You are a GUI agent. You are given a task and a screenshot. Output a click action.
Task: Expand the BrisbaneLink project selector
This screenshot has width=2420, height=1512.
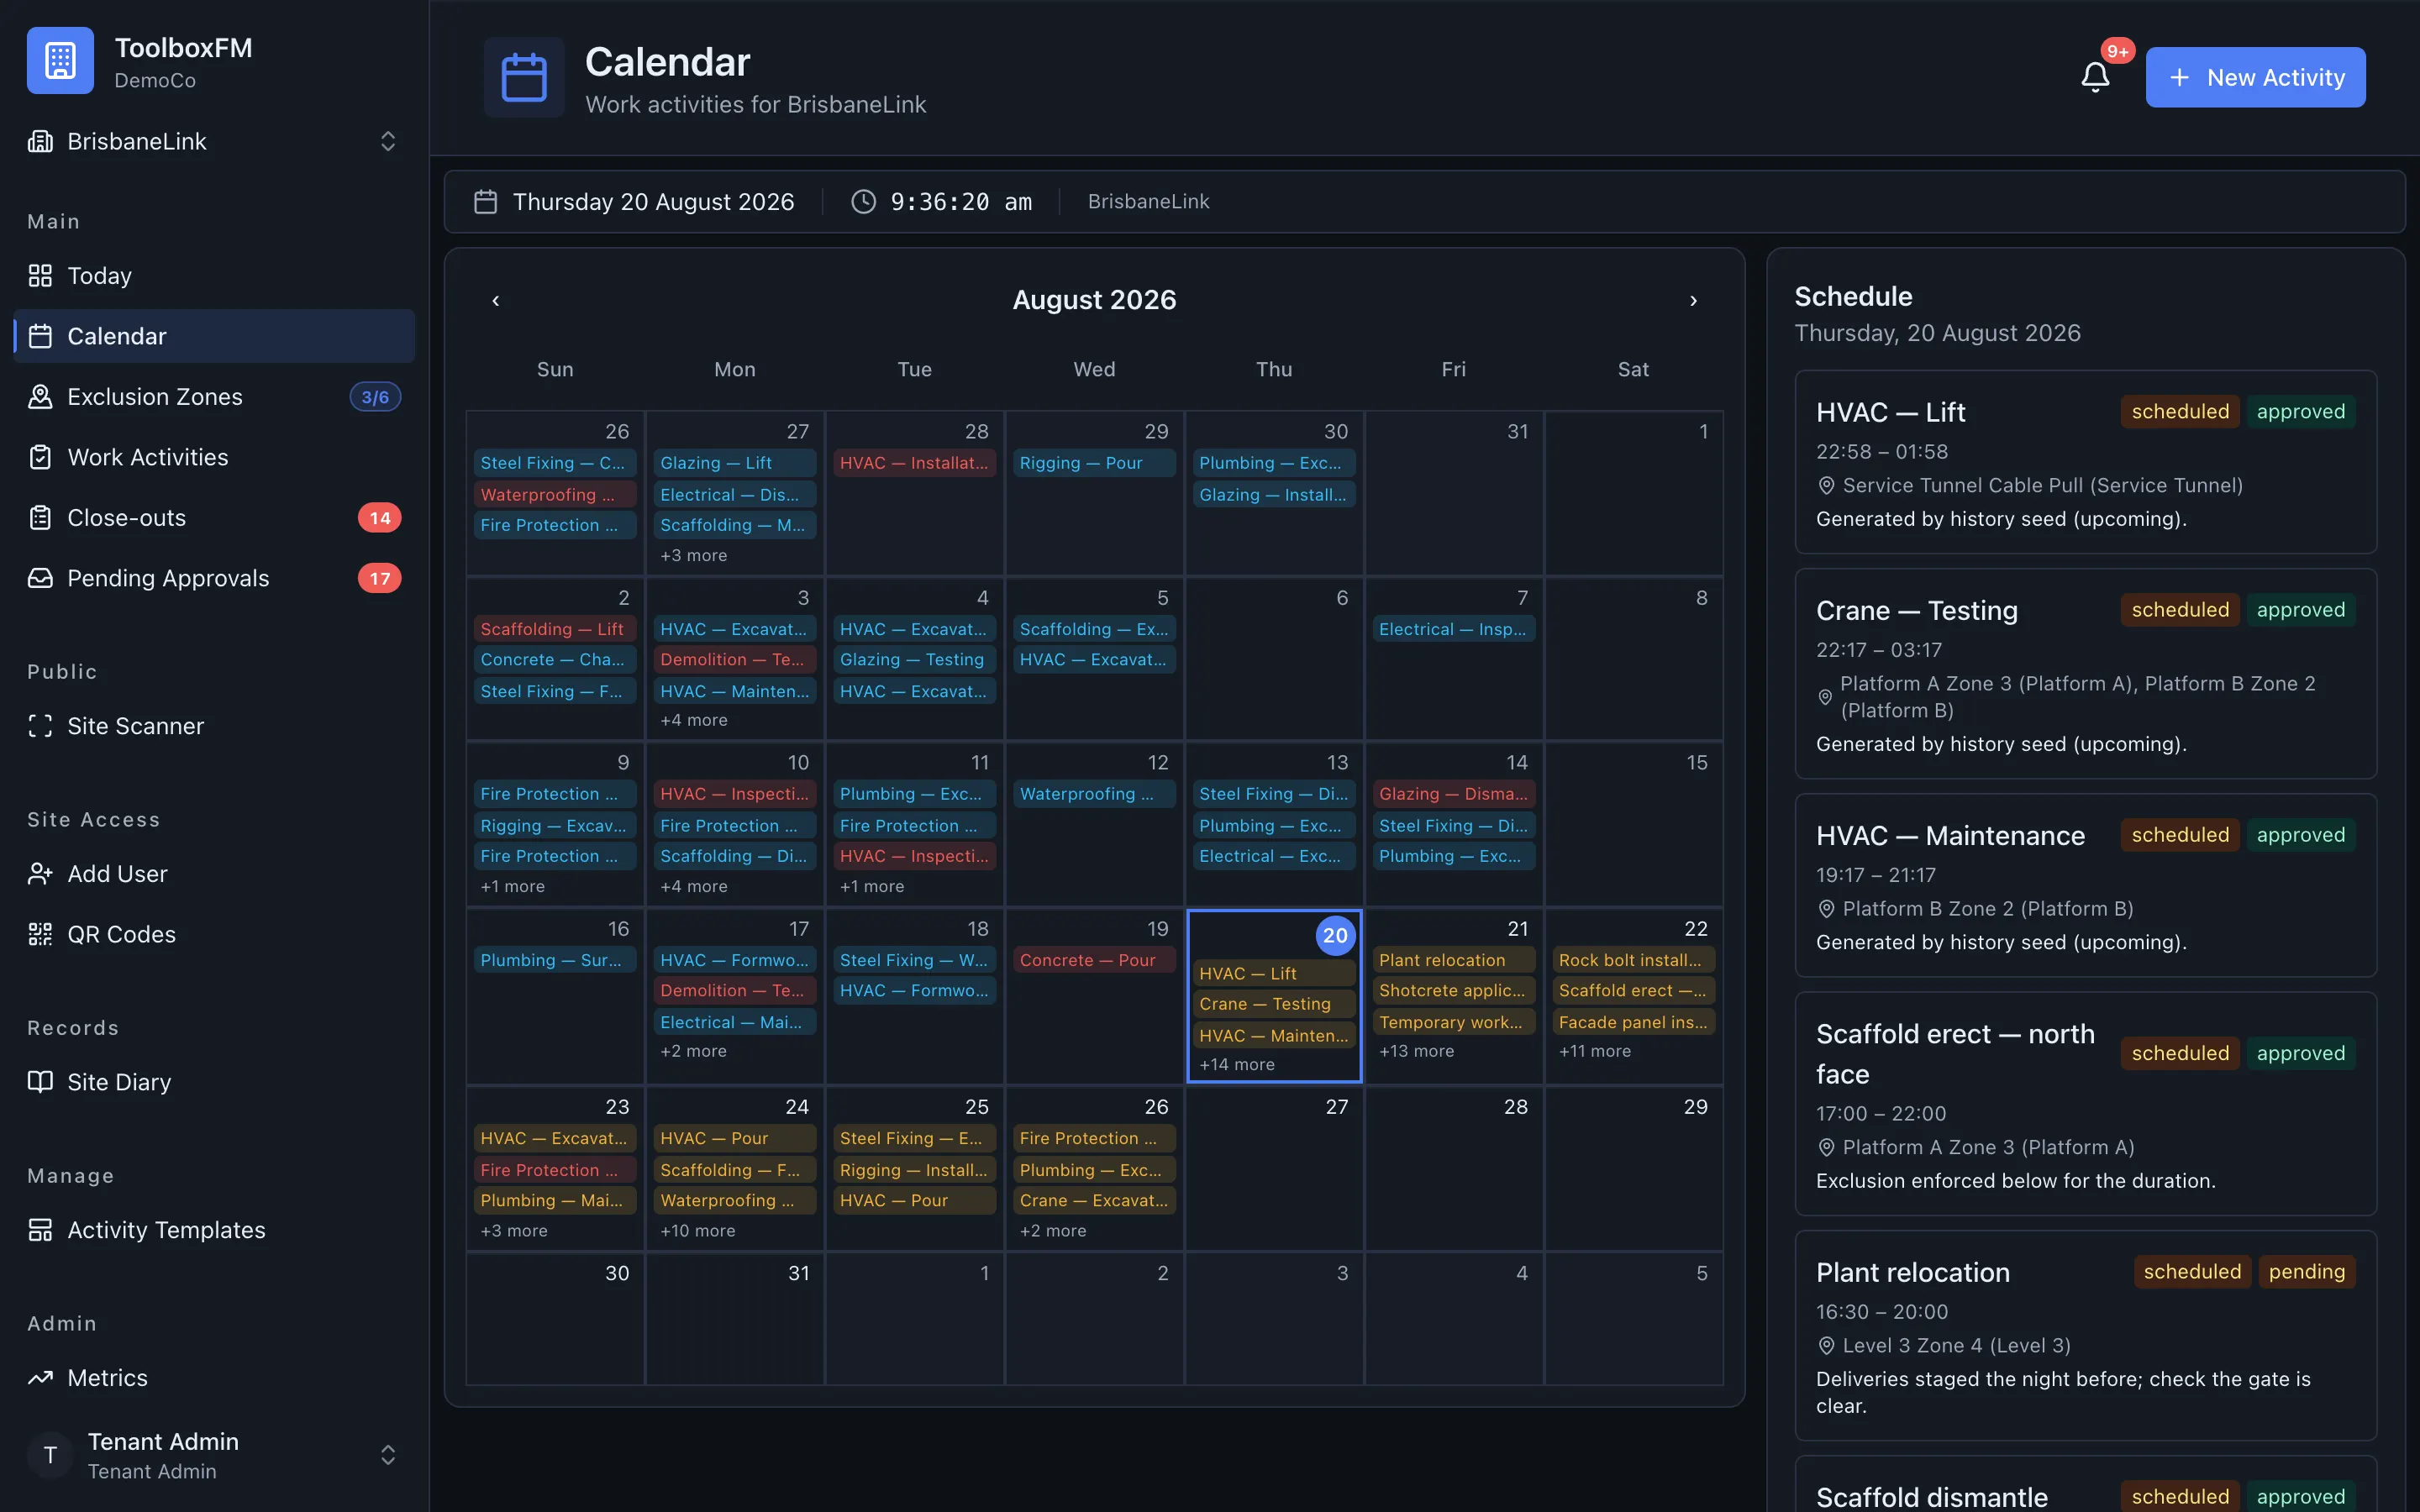(x=214, y=141)
